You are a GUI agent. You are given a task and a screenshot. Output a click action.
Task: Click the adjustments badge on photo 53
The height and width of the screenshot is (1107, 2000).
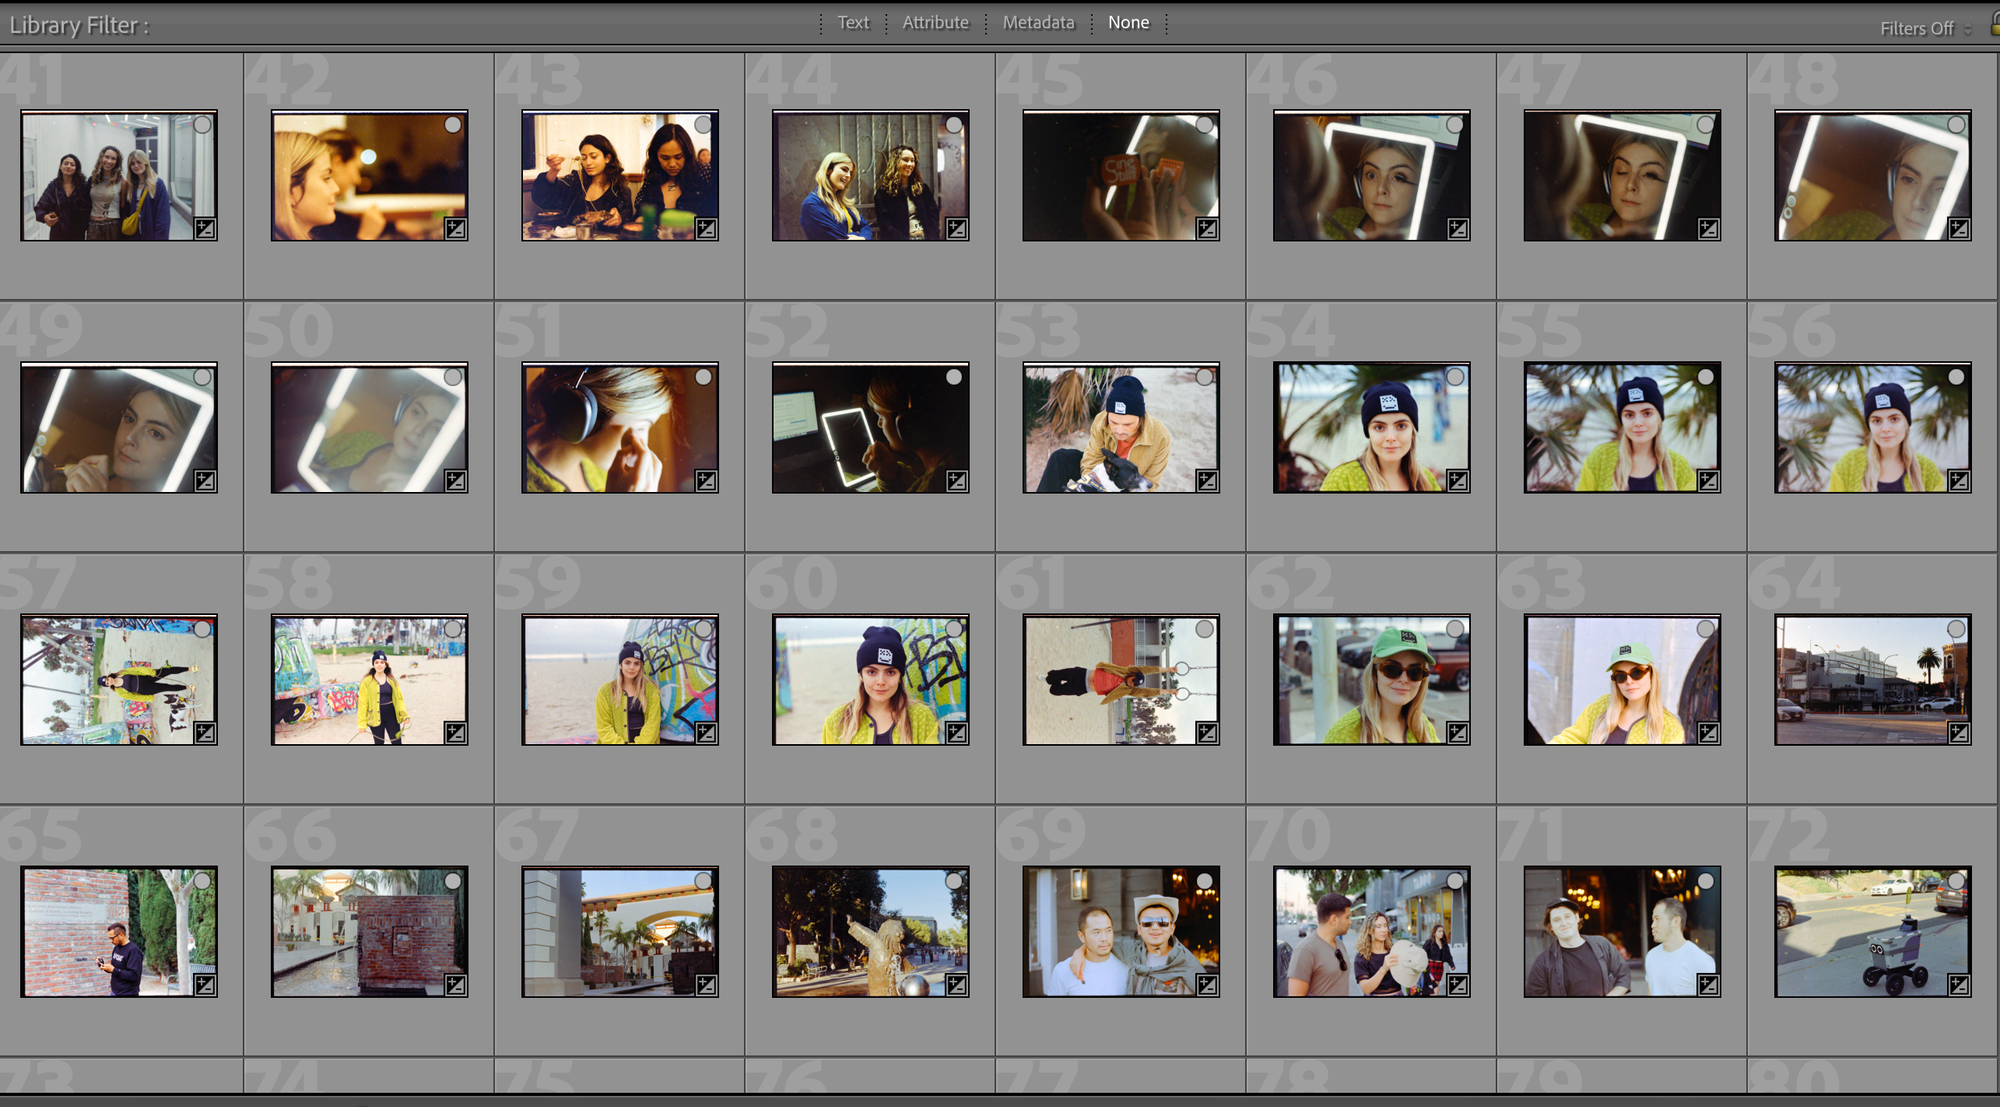tap(1207, 481)
